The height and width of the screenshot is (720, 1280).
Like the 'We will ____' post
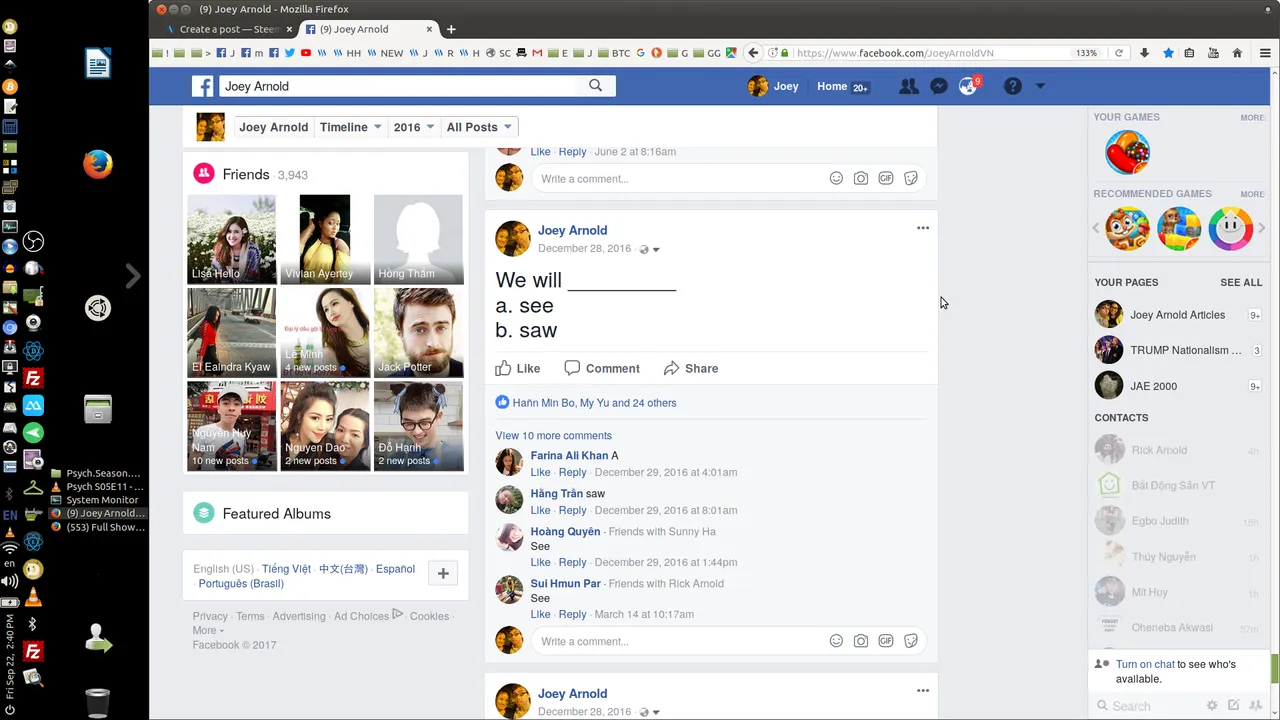[x=518, y=368]
